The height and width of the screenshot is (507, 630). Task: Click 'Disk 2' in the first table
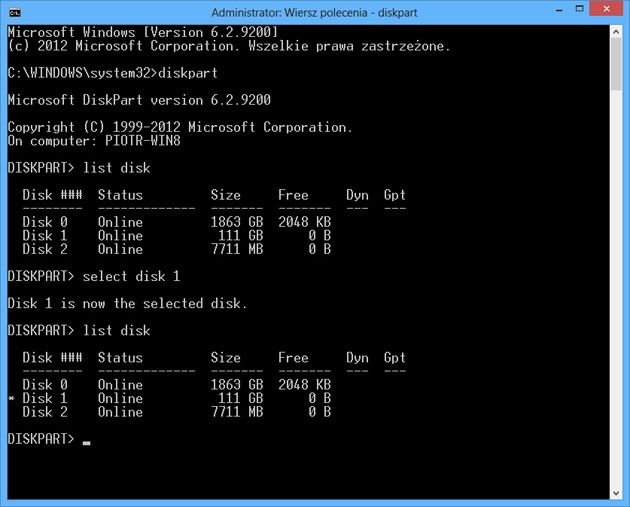pos(45,249)
